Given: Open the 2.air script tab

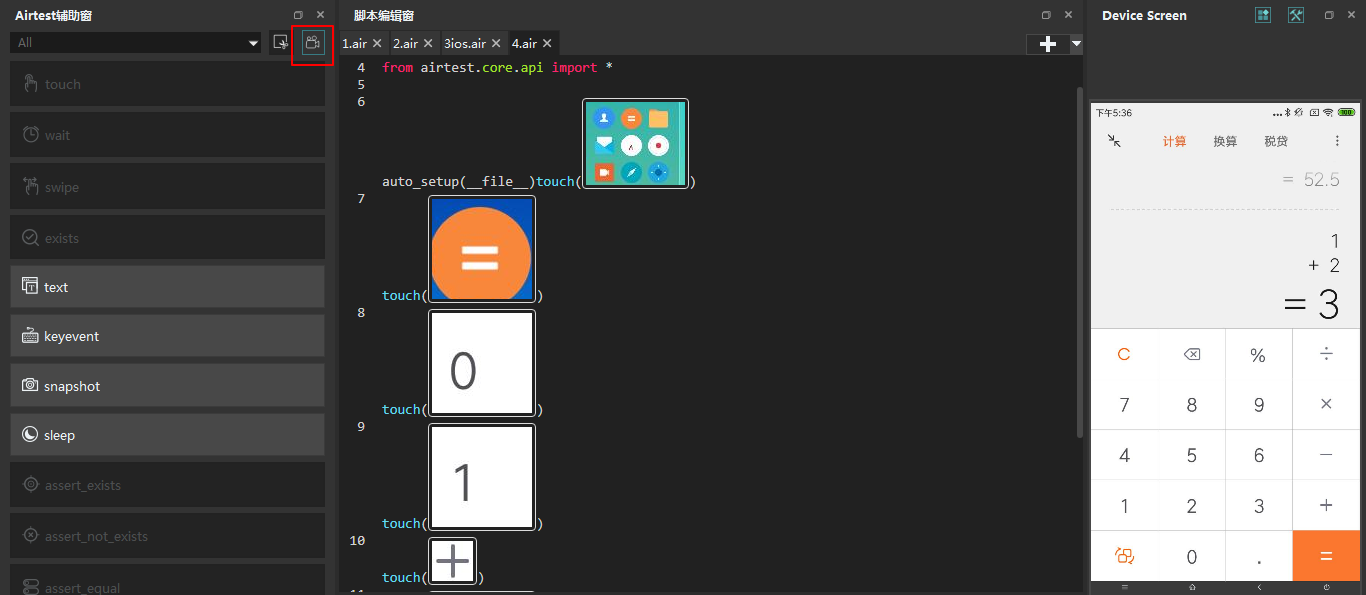Looking at the screenshot, I should pos(405,44).
